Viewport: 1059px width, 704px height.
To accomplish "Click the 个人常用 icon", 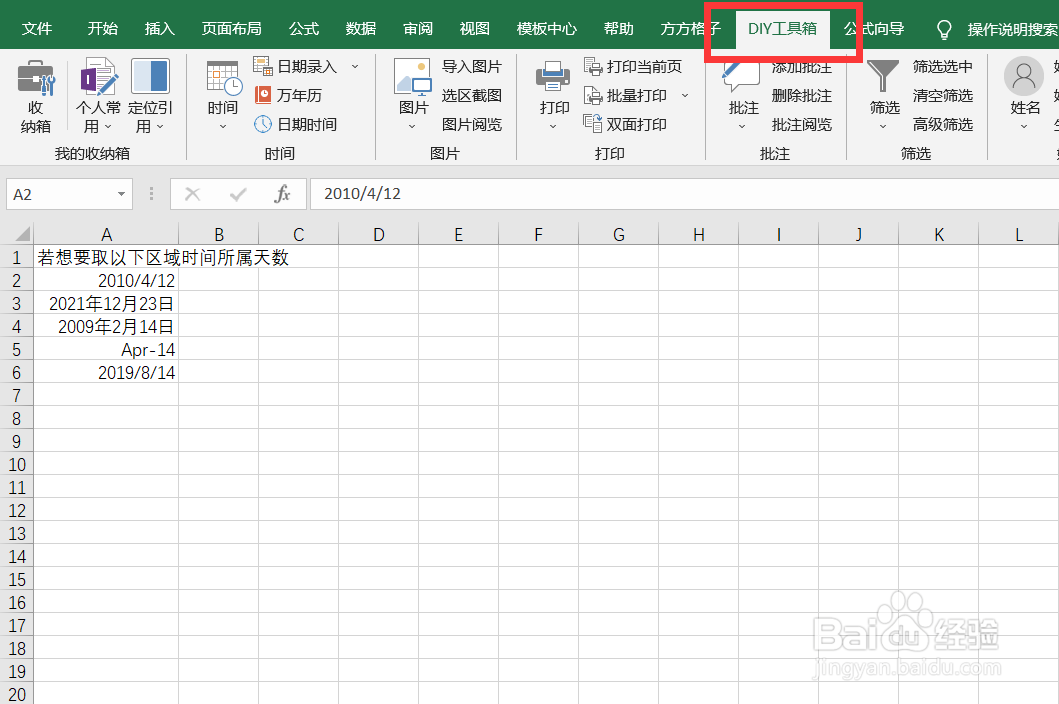I will [99, 76].
